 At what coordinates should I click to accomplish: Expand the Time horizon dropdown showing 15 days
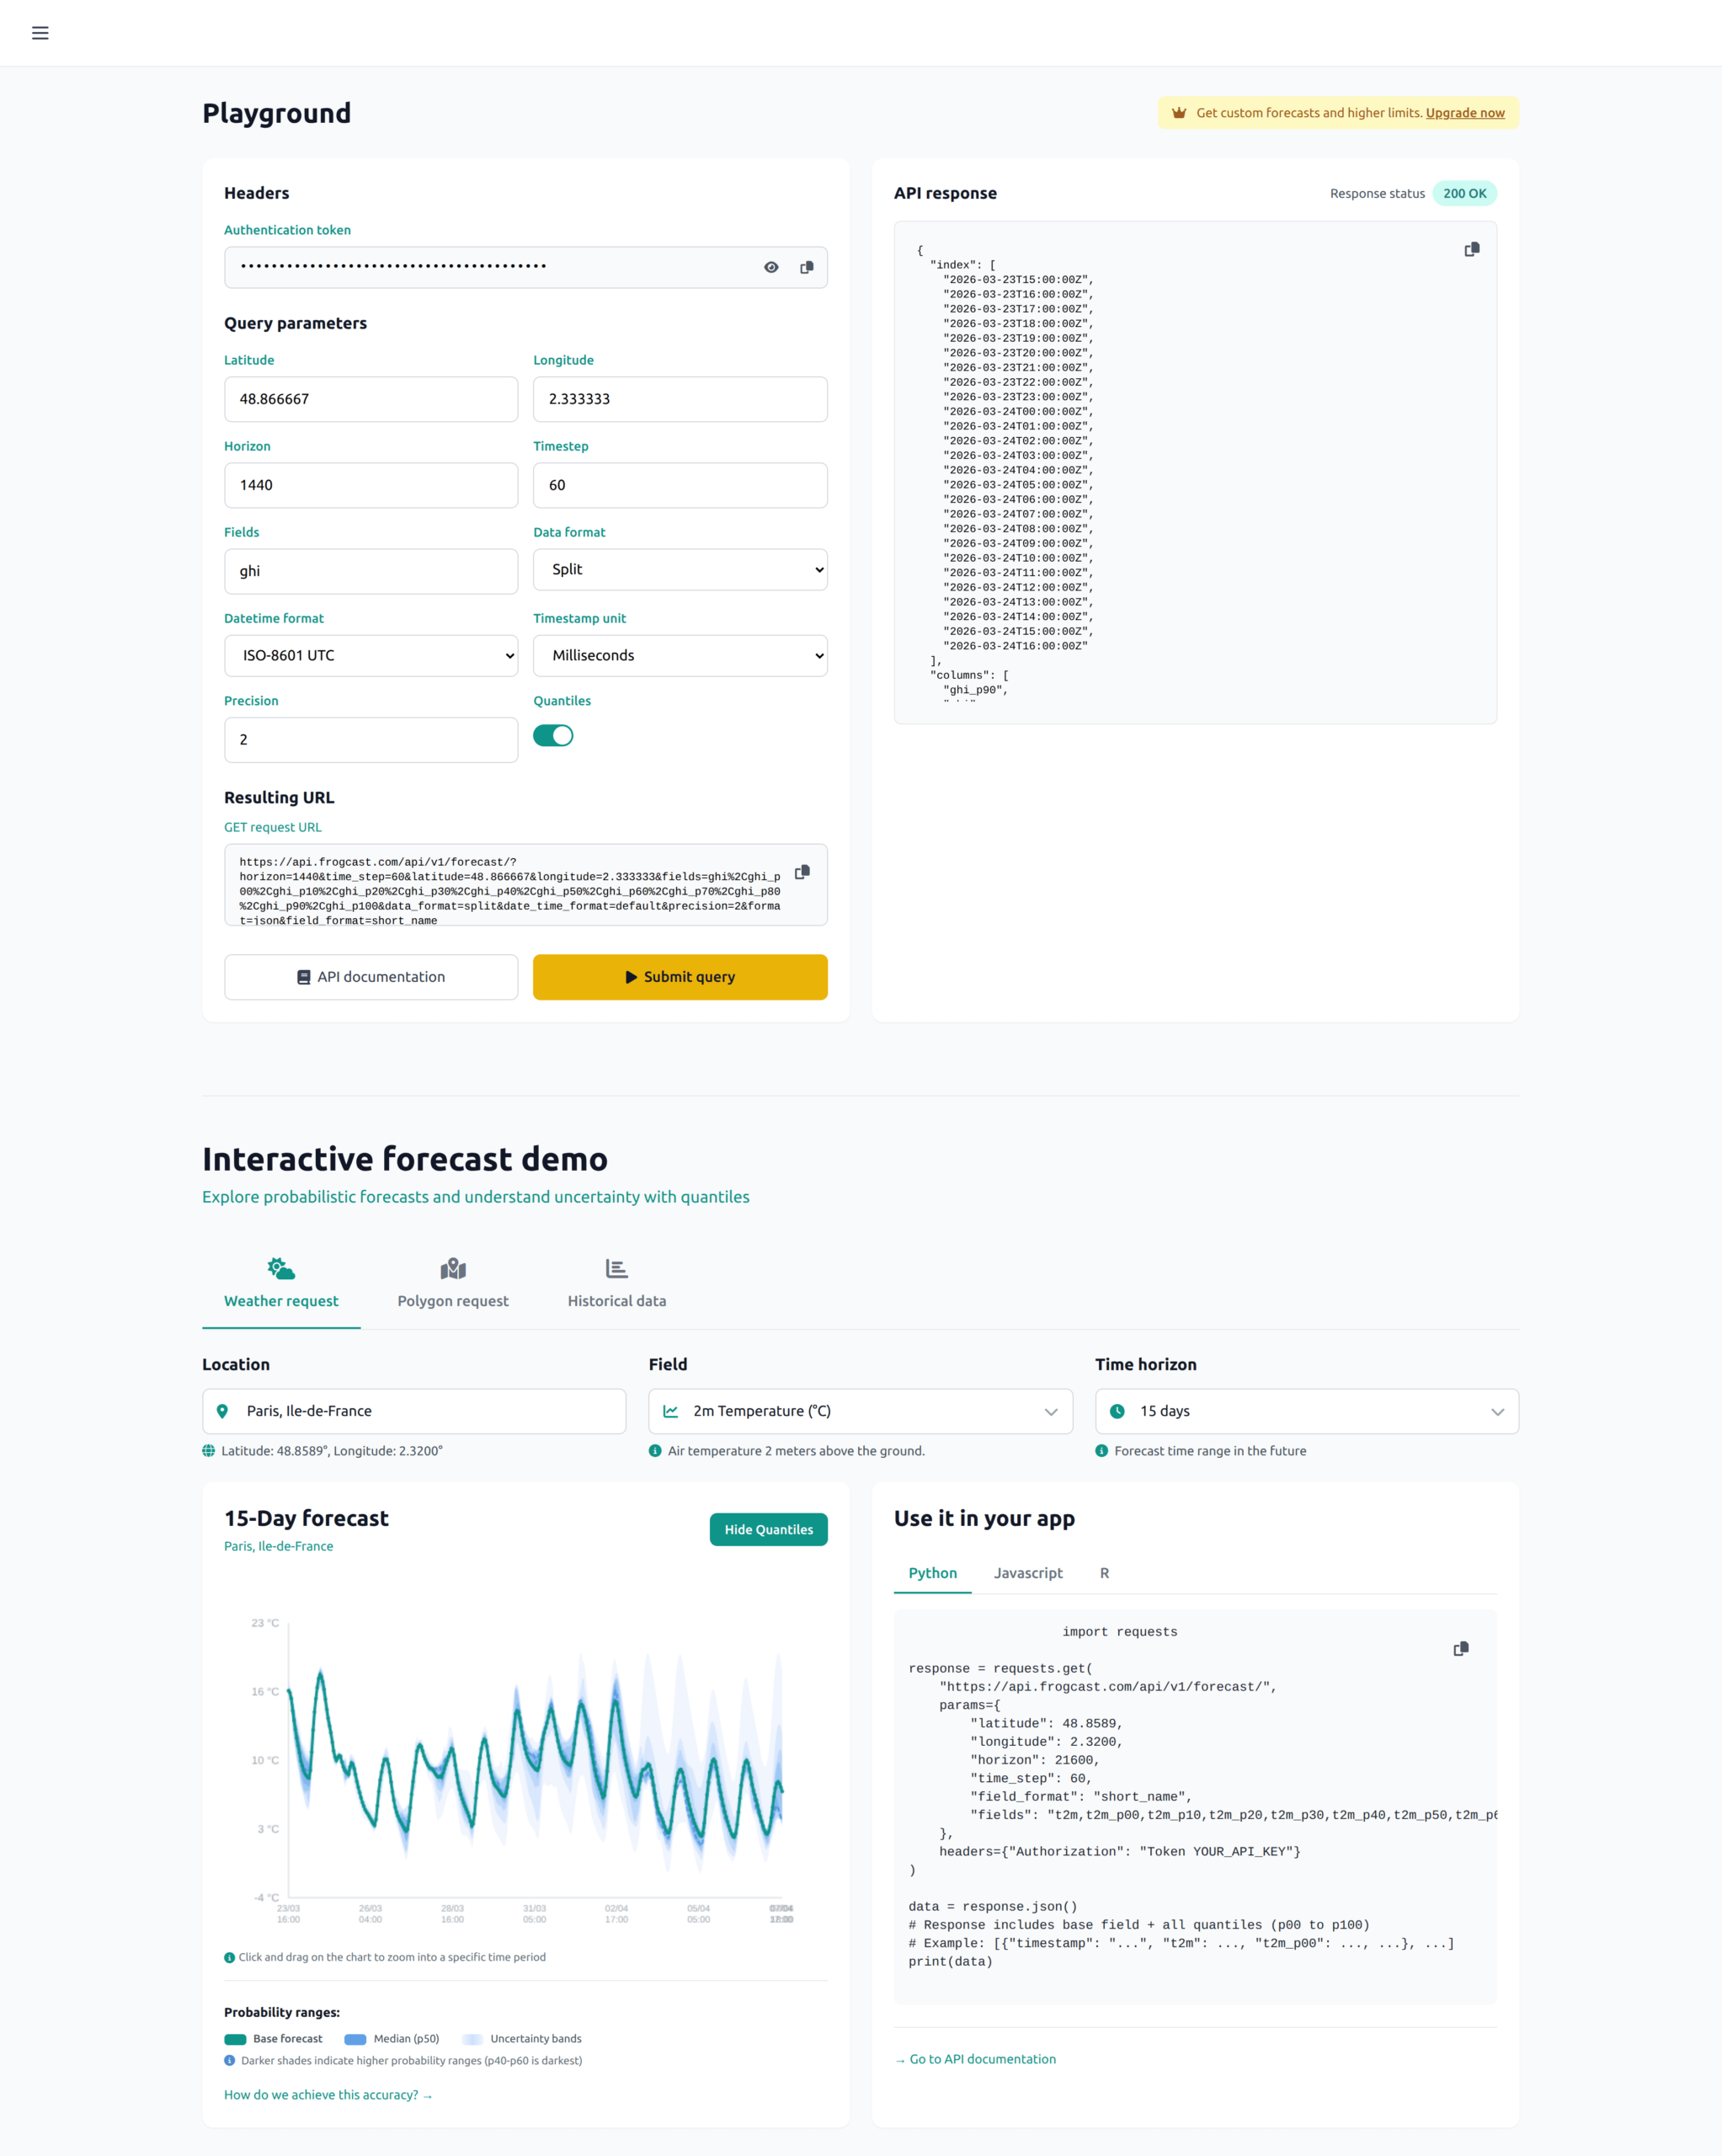point(1305,1411)
